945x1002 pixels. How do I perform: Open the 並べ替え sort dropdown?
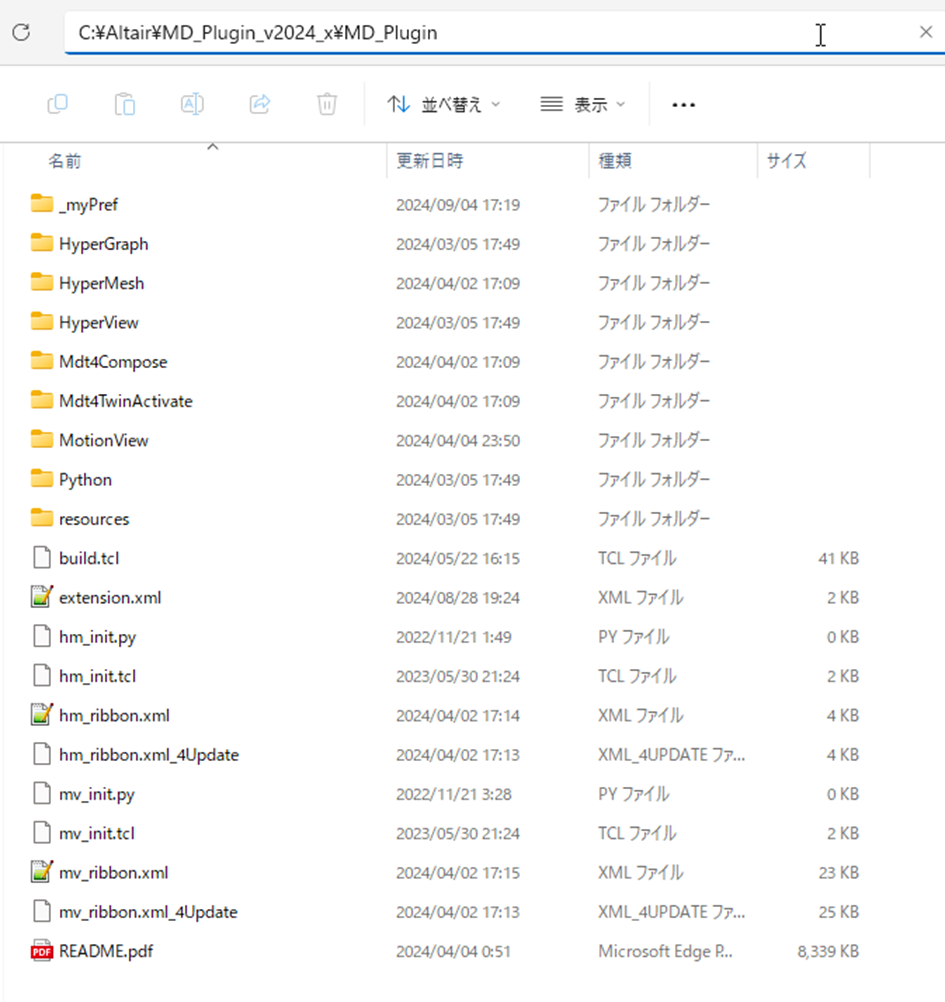point(443,104)
